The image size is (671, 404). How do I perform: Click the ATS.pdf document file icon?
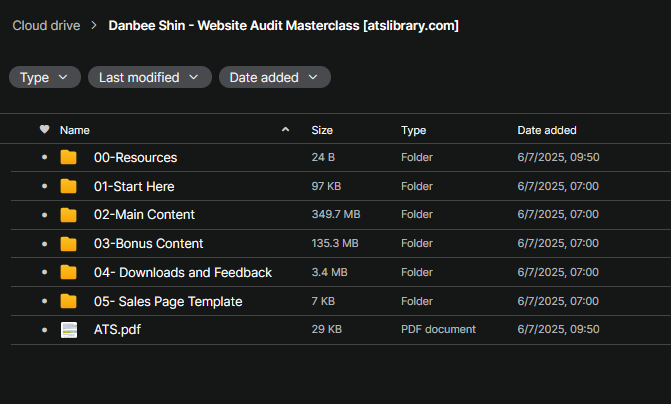(x=68, y=330)
